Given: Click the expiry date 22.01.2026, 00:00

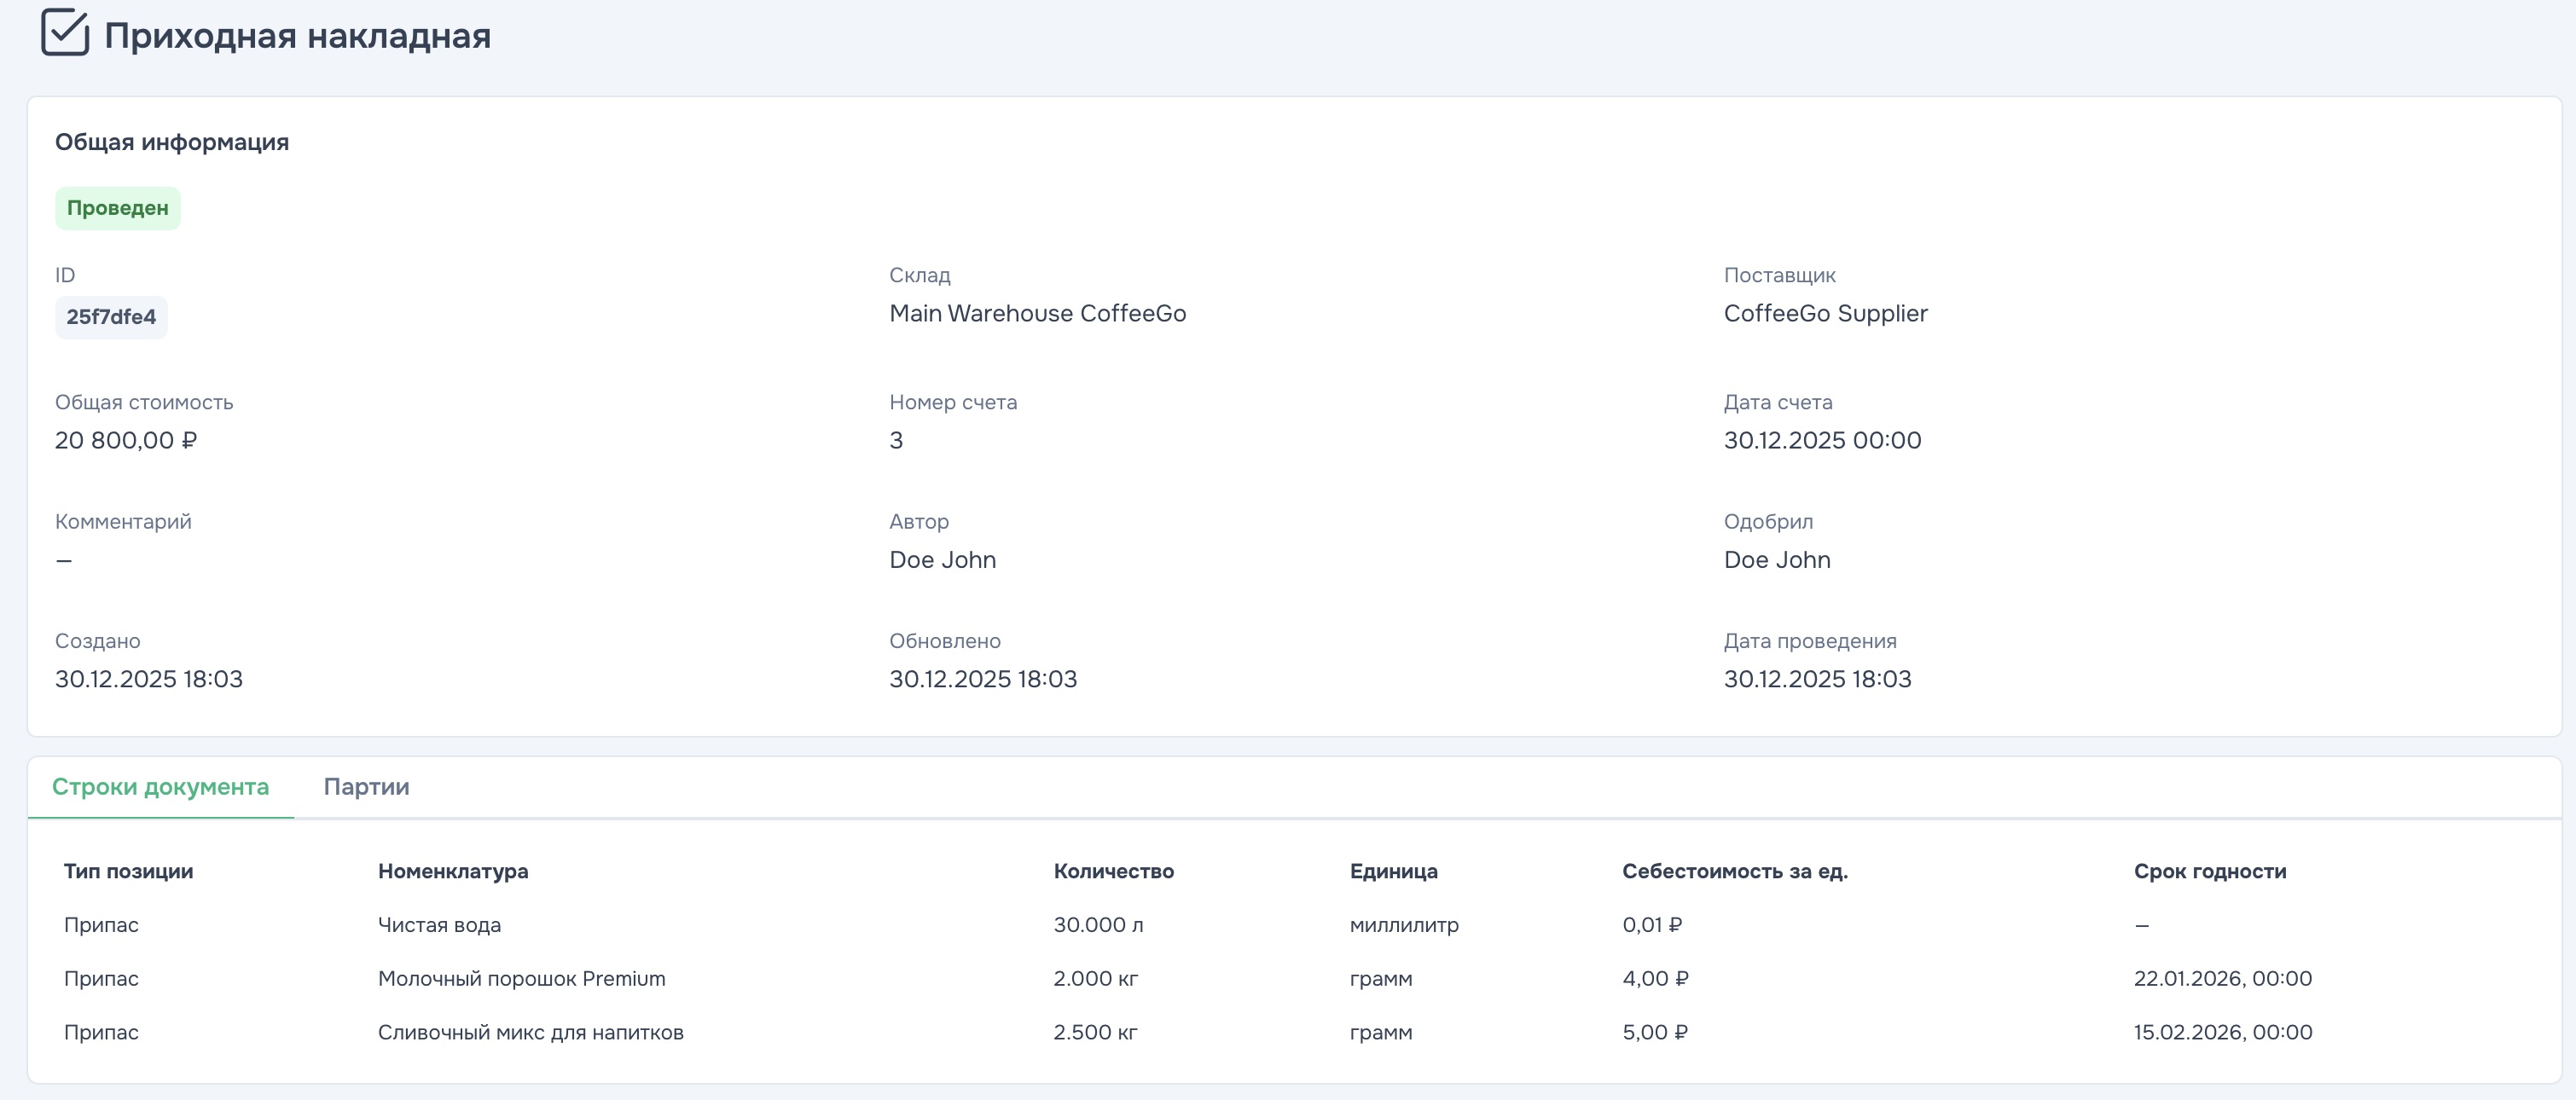Looking at the screenshot, I should point(2222,979).
